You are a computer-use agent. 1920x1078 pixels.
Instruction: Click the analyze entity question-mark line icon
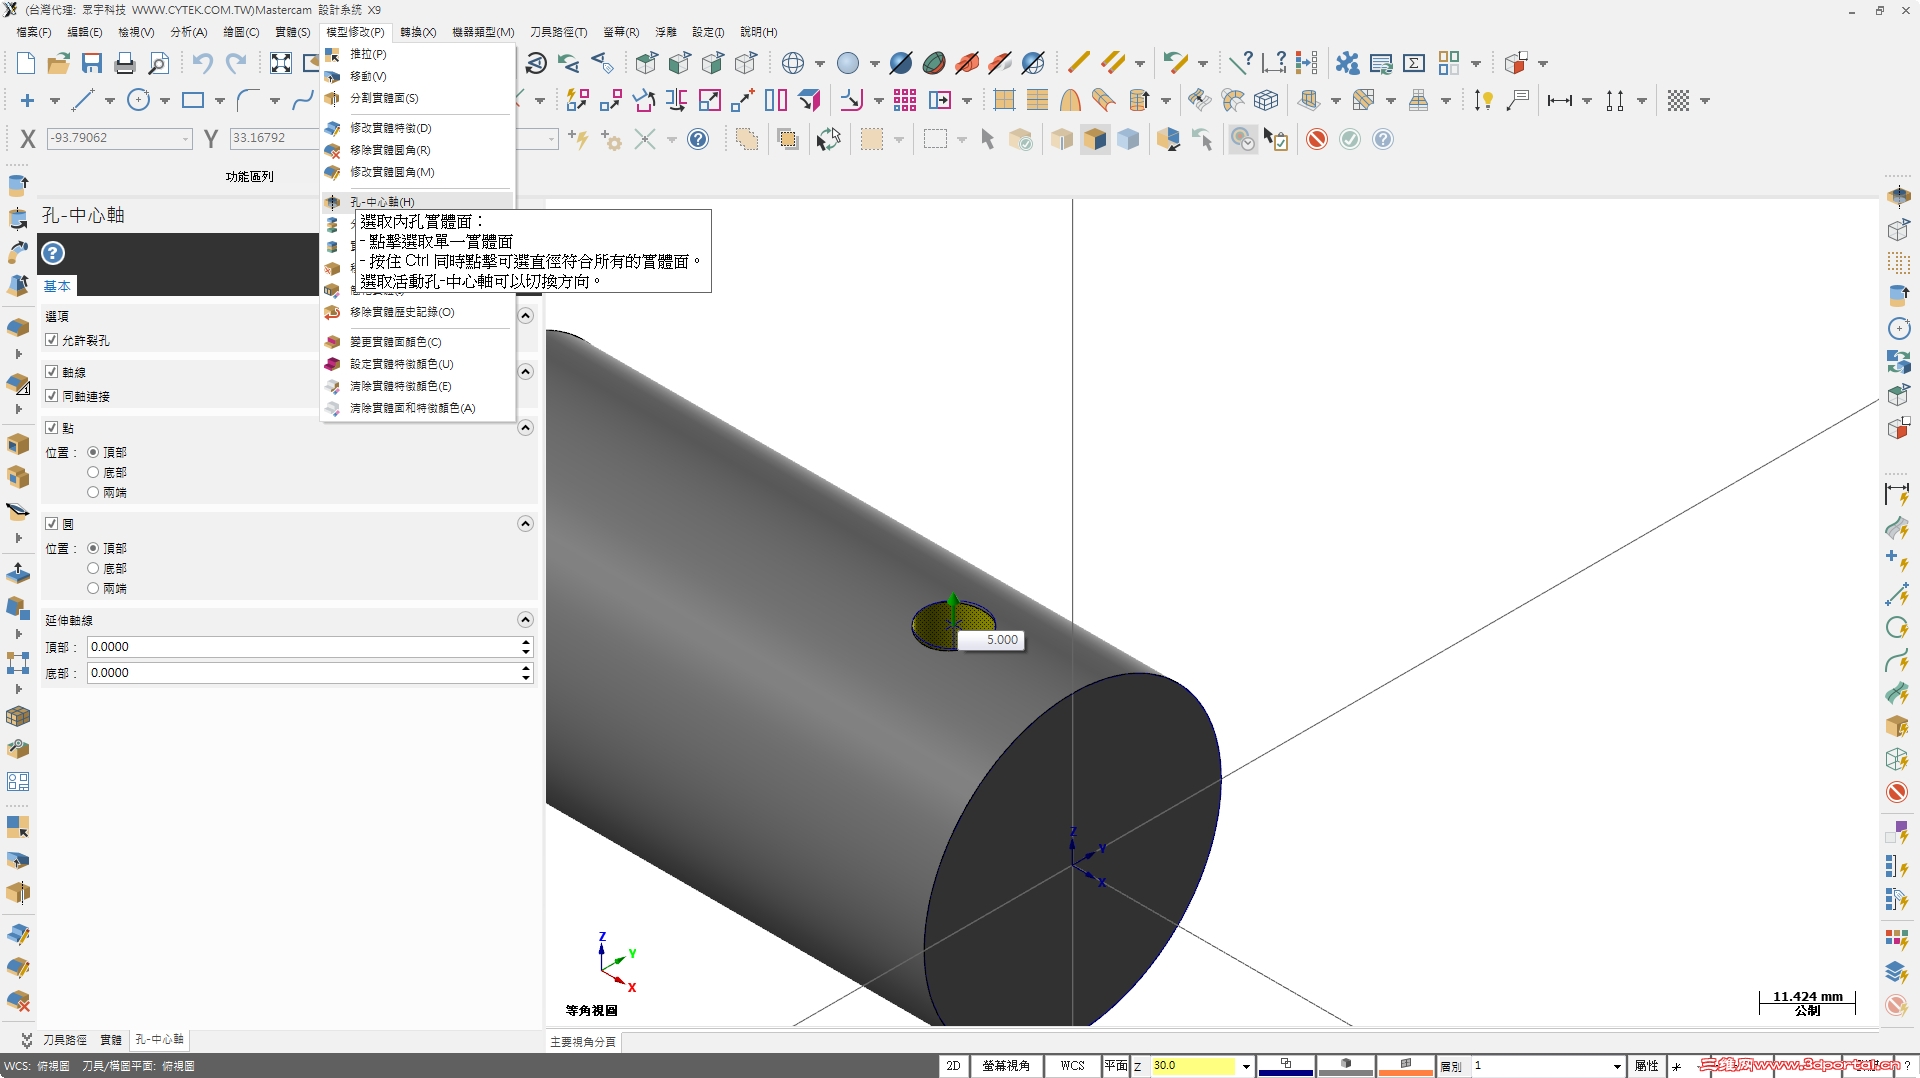point(1241,64)
